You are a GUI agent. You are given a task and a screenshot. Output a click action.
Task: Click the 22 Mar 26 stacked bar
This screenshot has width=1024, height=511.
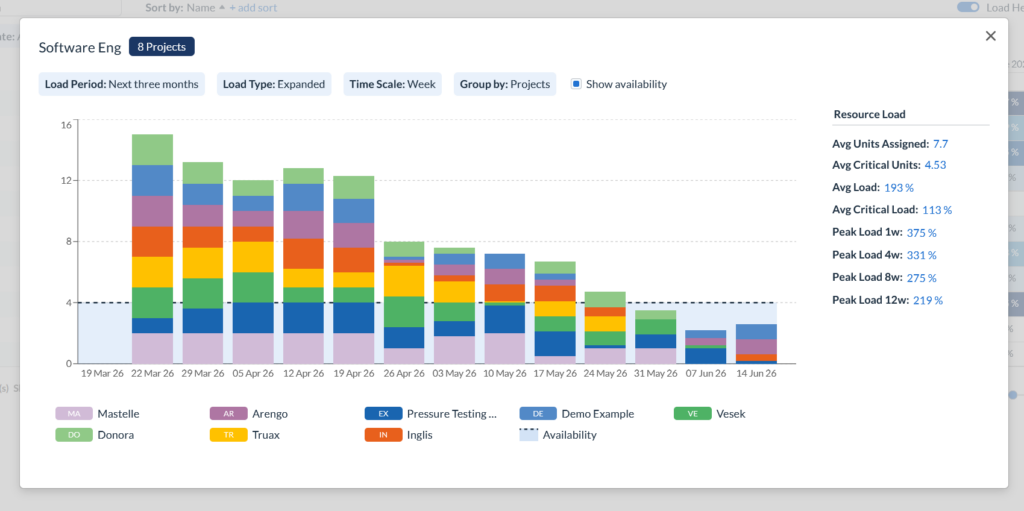coord(152,248)
